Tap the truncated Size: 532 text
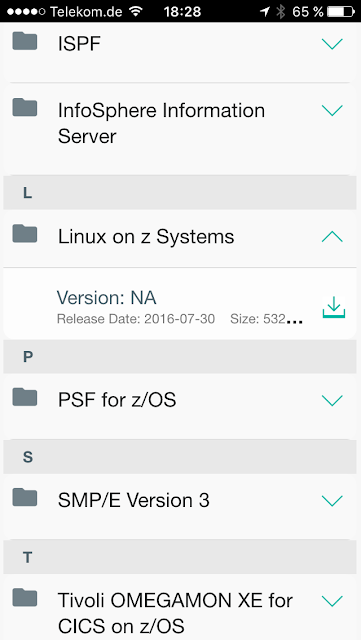Viewport: 361px width, 640px height. (x=266, y=319)
